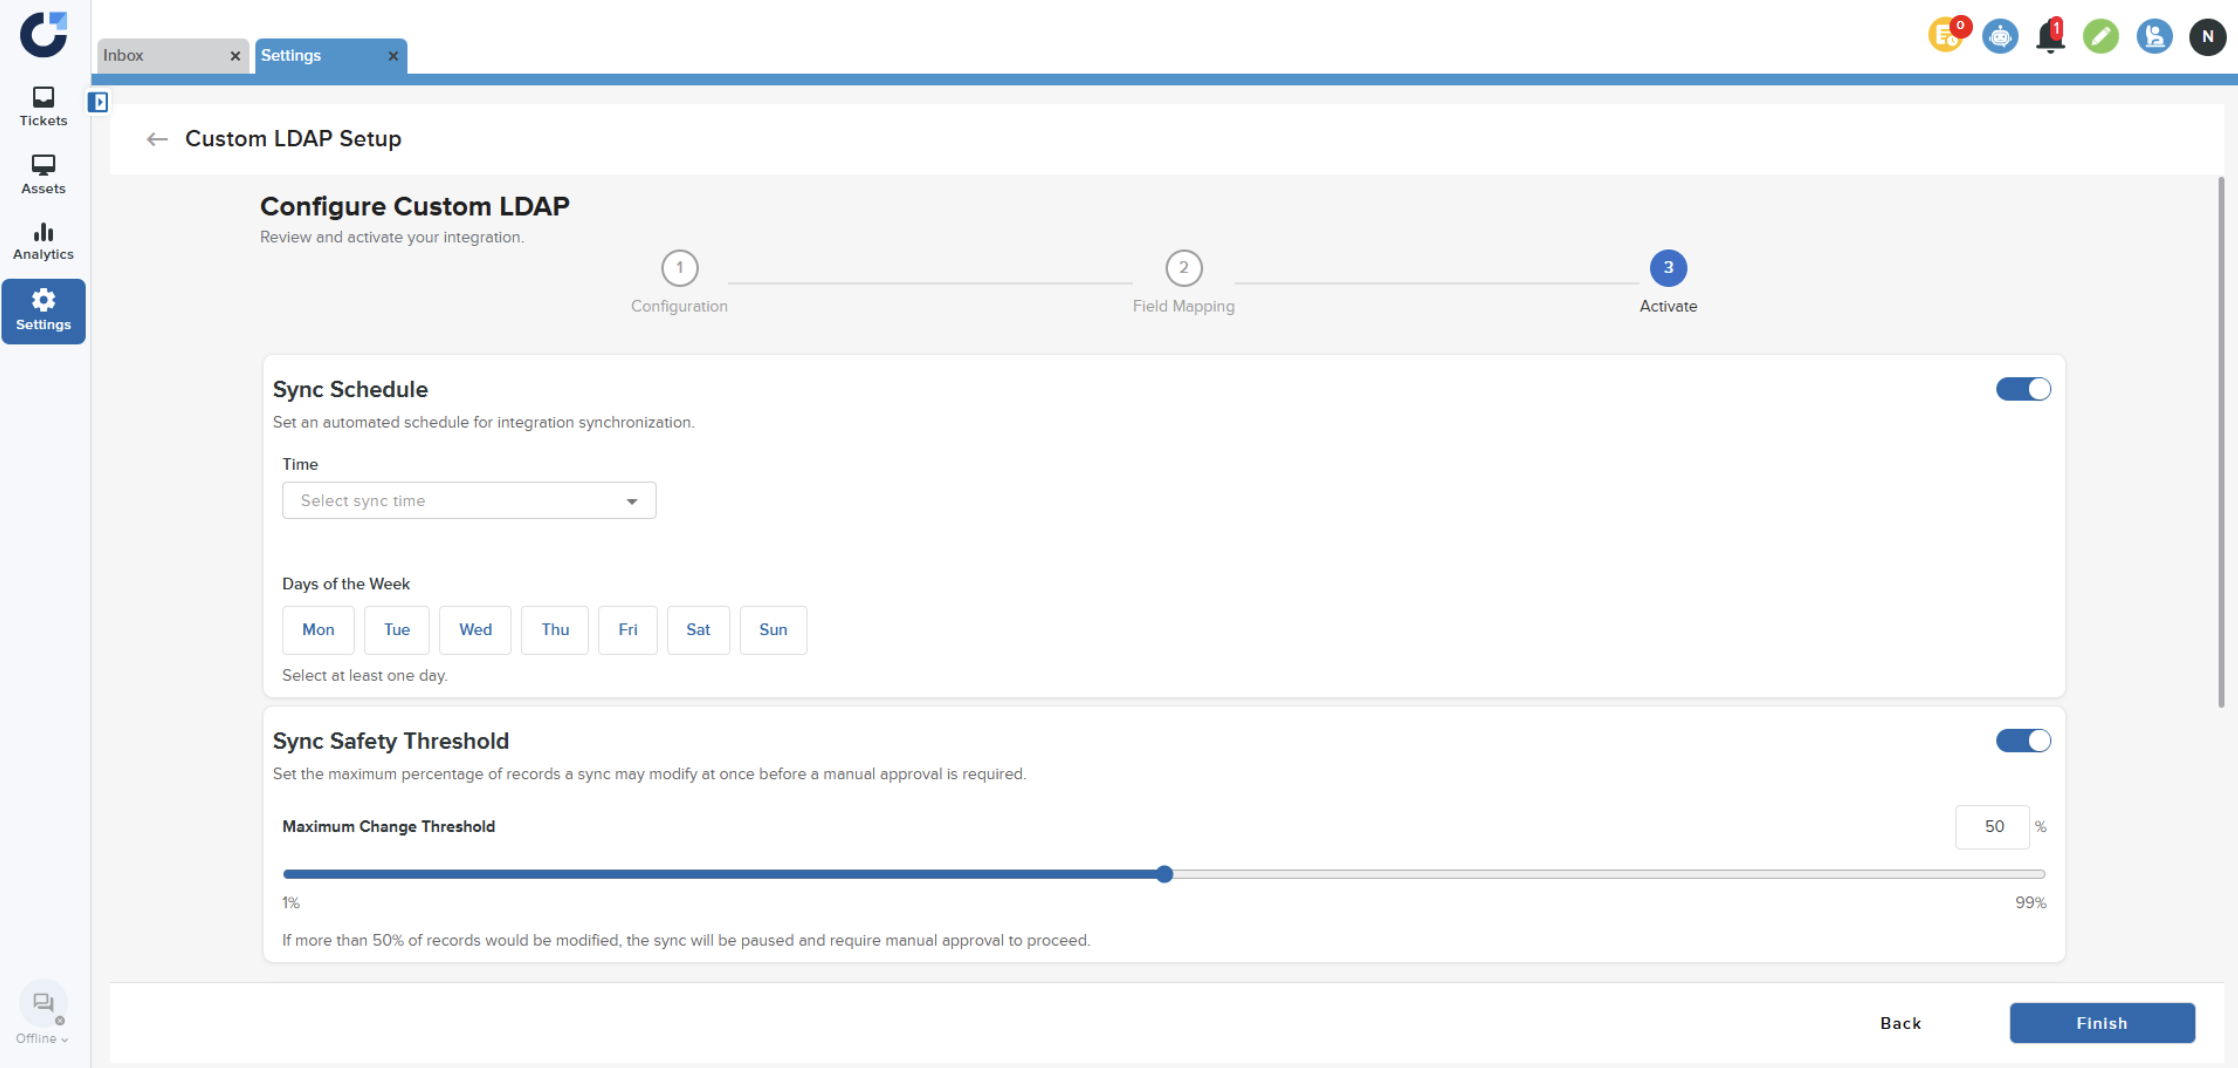Open the Tickets sidebar icon

43,106
